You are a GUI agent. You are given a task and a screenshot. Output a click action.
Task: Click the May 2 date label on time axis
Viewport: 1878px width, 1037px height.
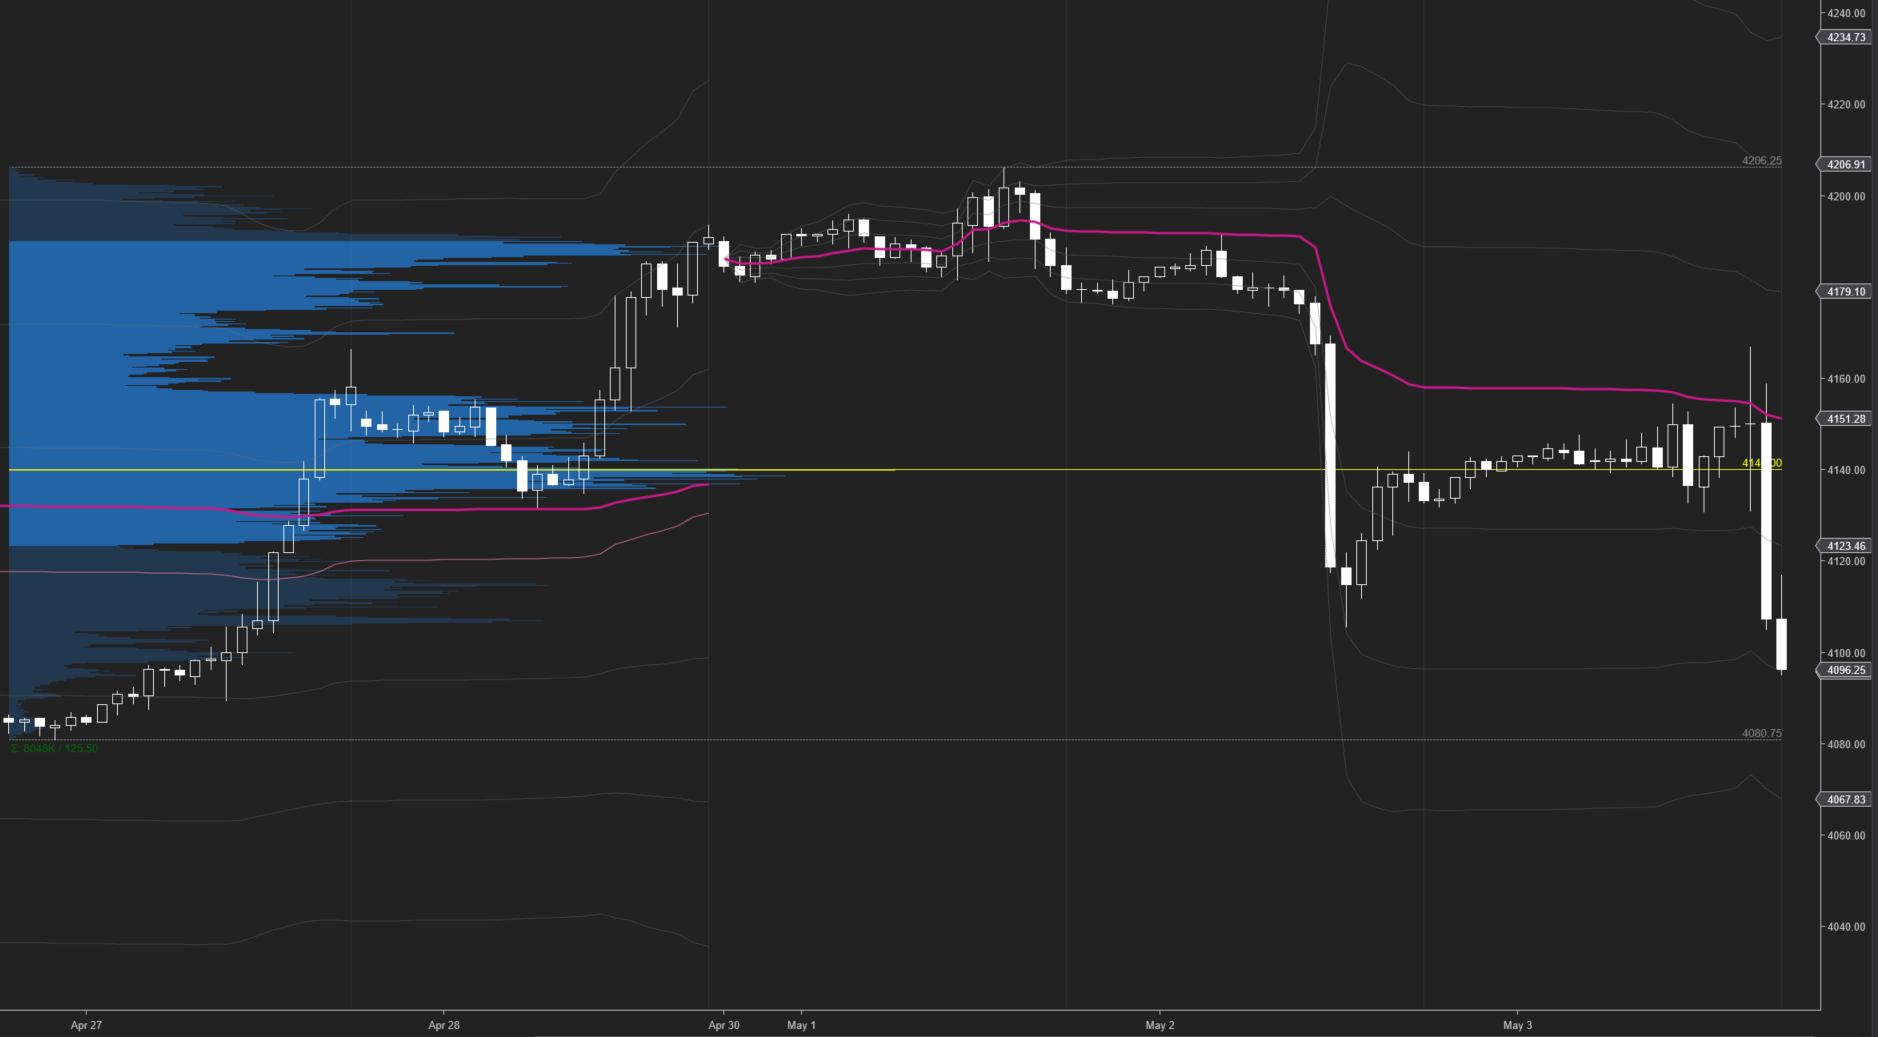click(1159, 1025)
